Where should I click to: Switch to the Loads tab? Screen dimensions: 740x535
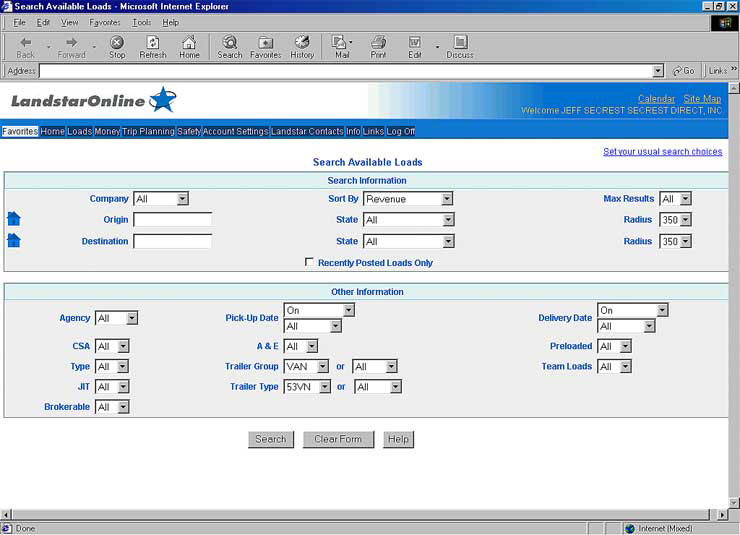click(79, 131)
